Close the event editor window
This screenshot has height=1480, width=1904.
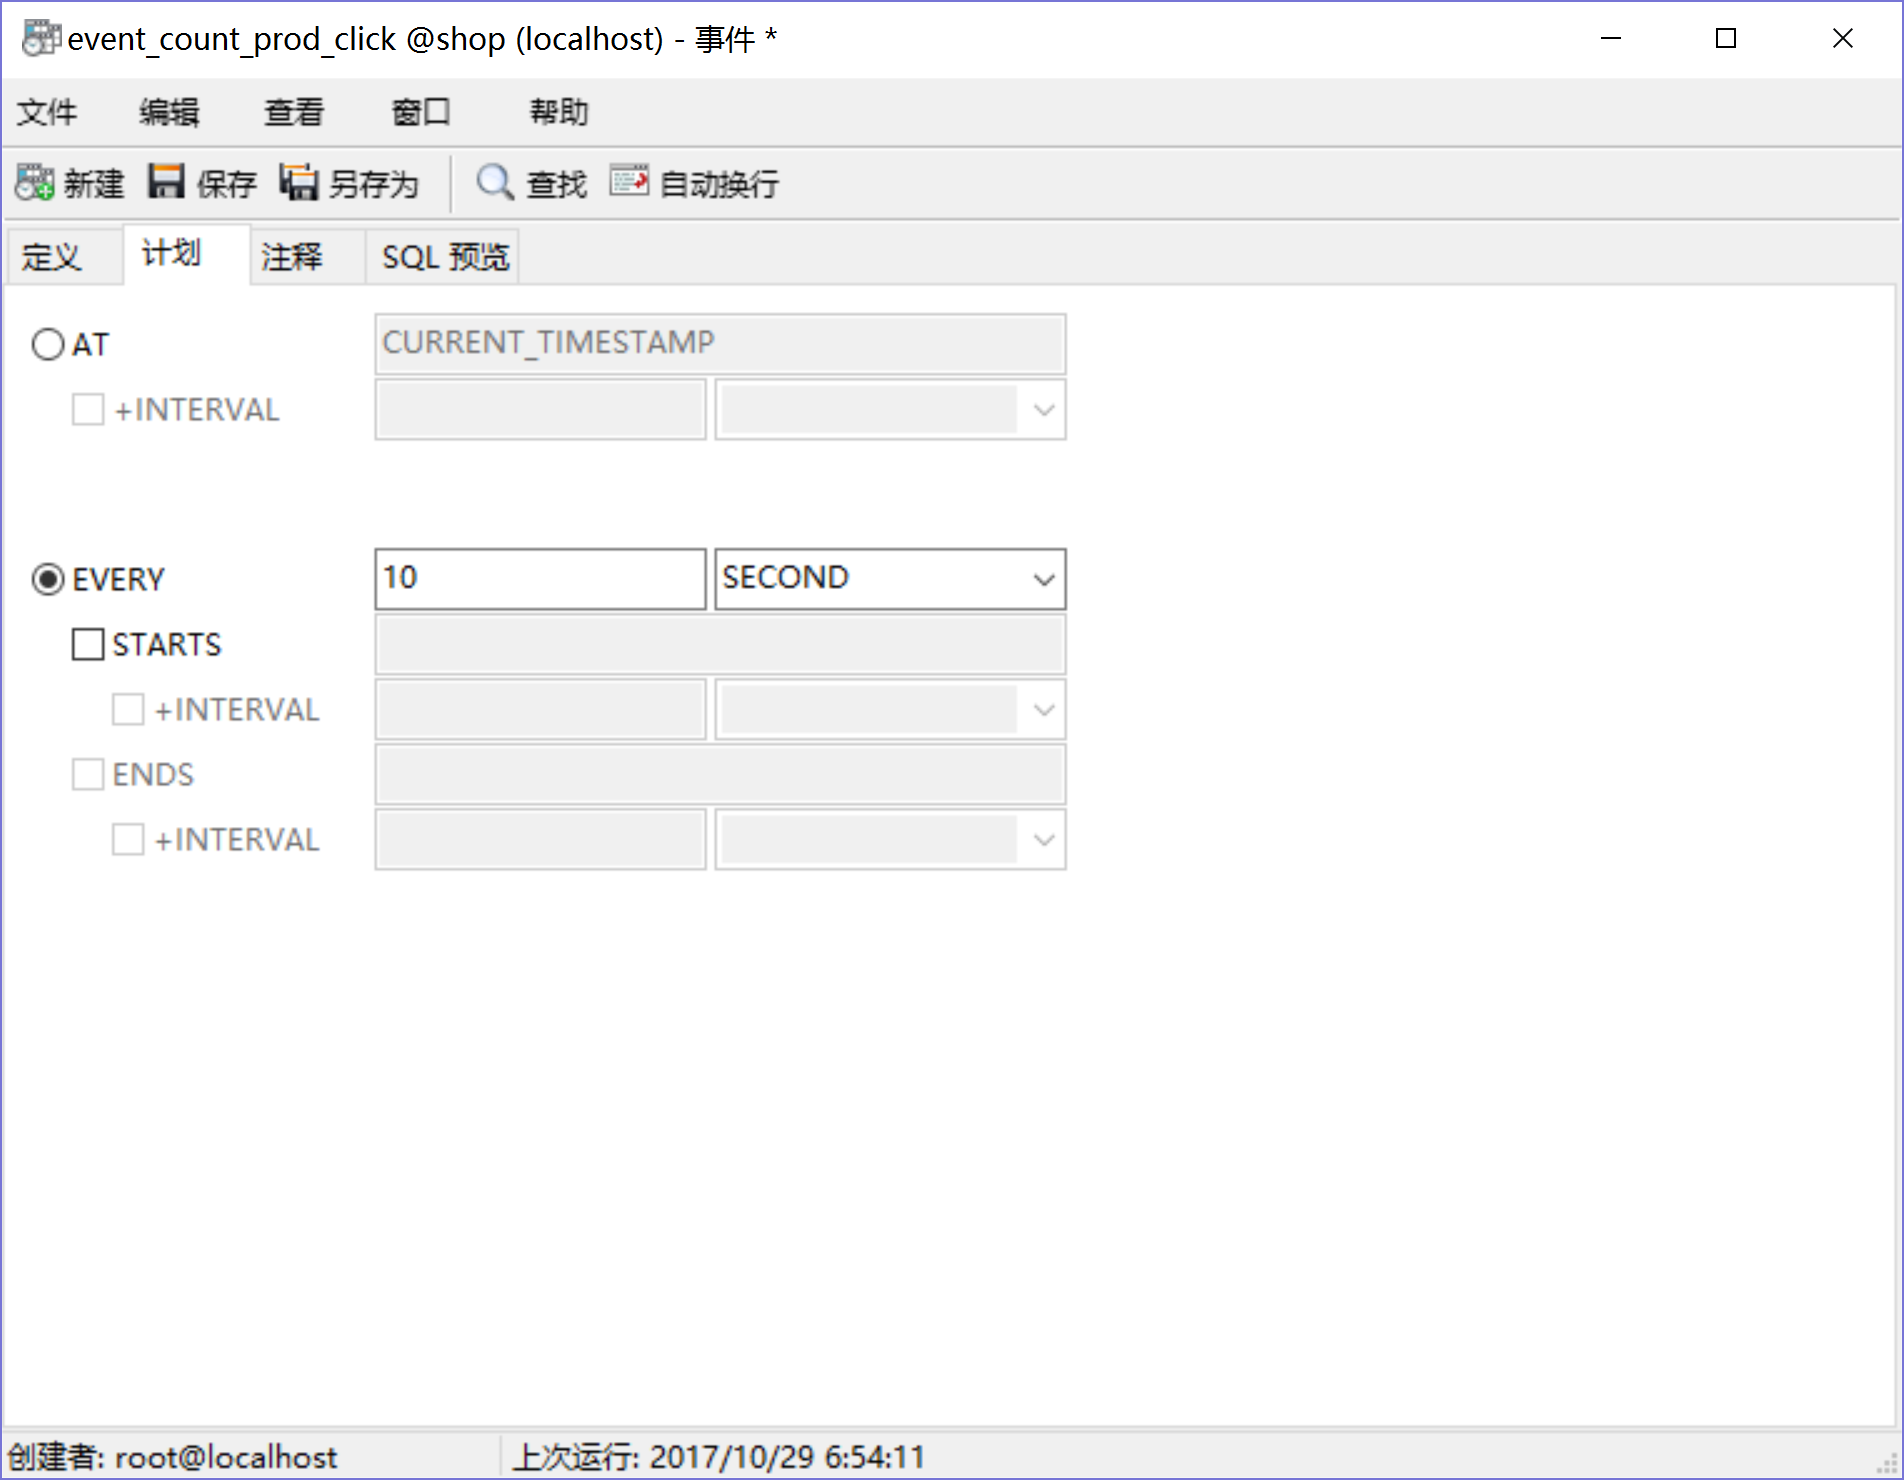1843,38
